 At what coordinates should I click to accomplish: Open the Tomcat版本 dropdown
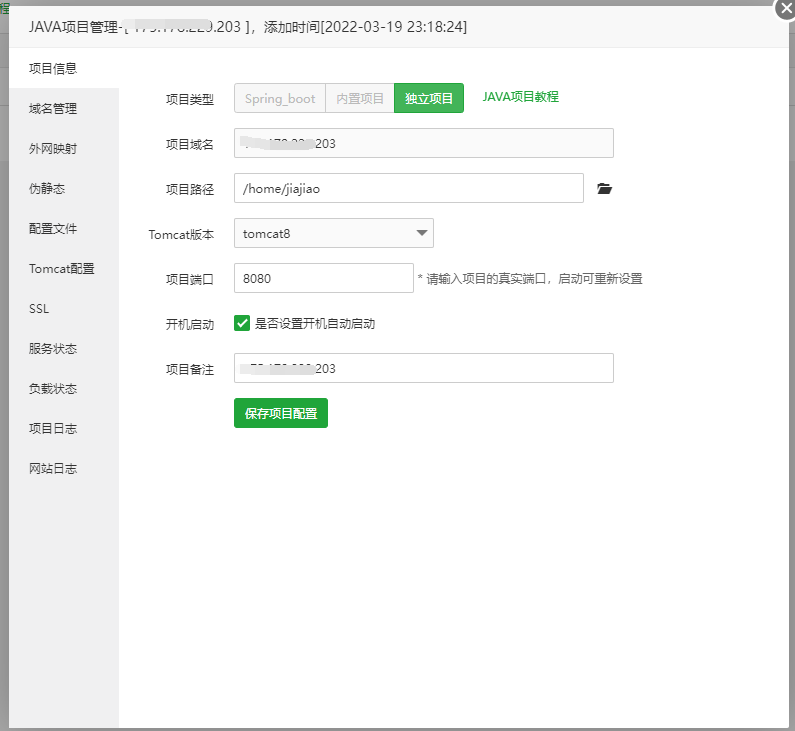334,233
